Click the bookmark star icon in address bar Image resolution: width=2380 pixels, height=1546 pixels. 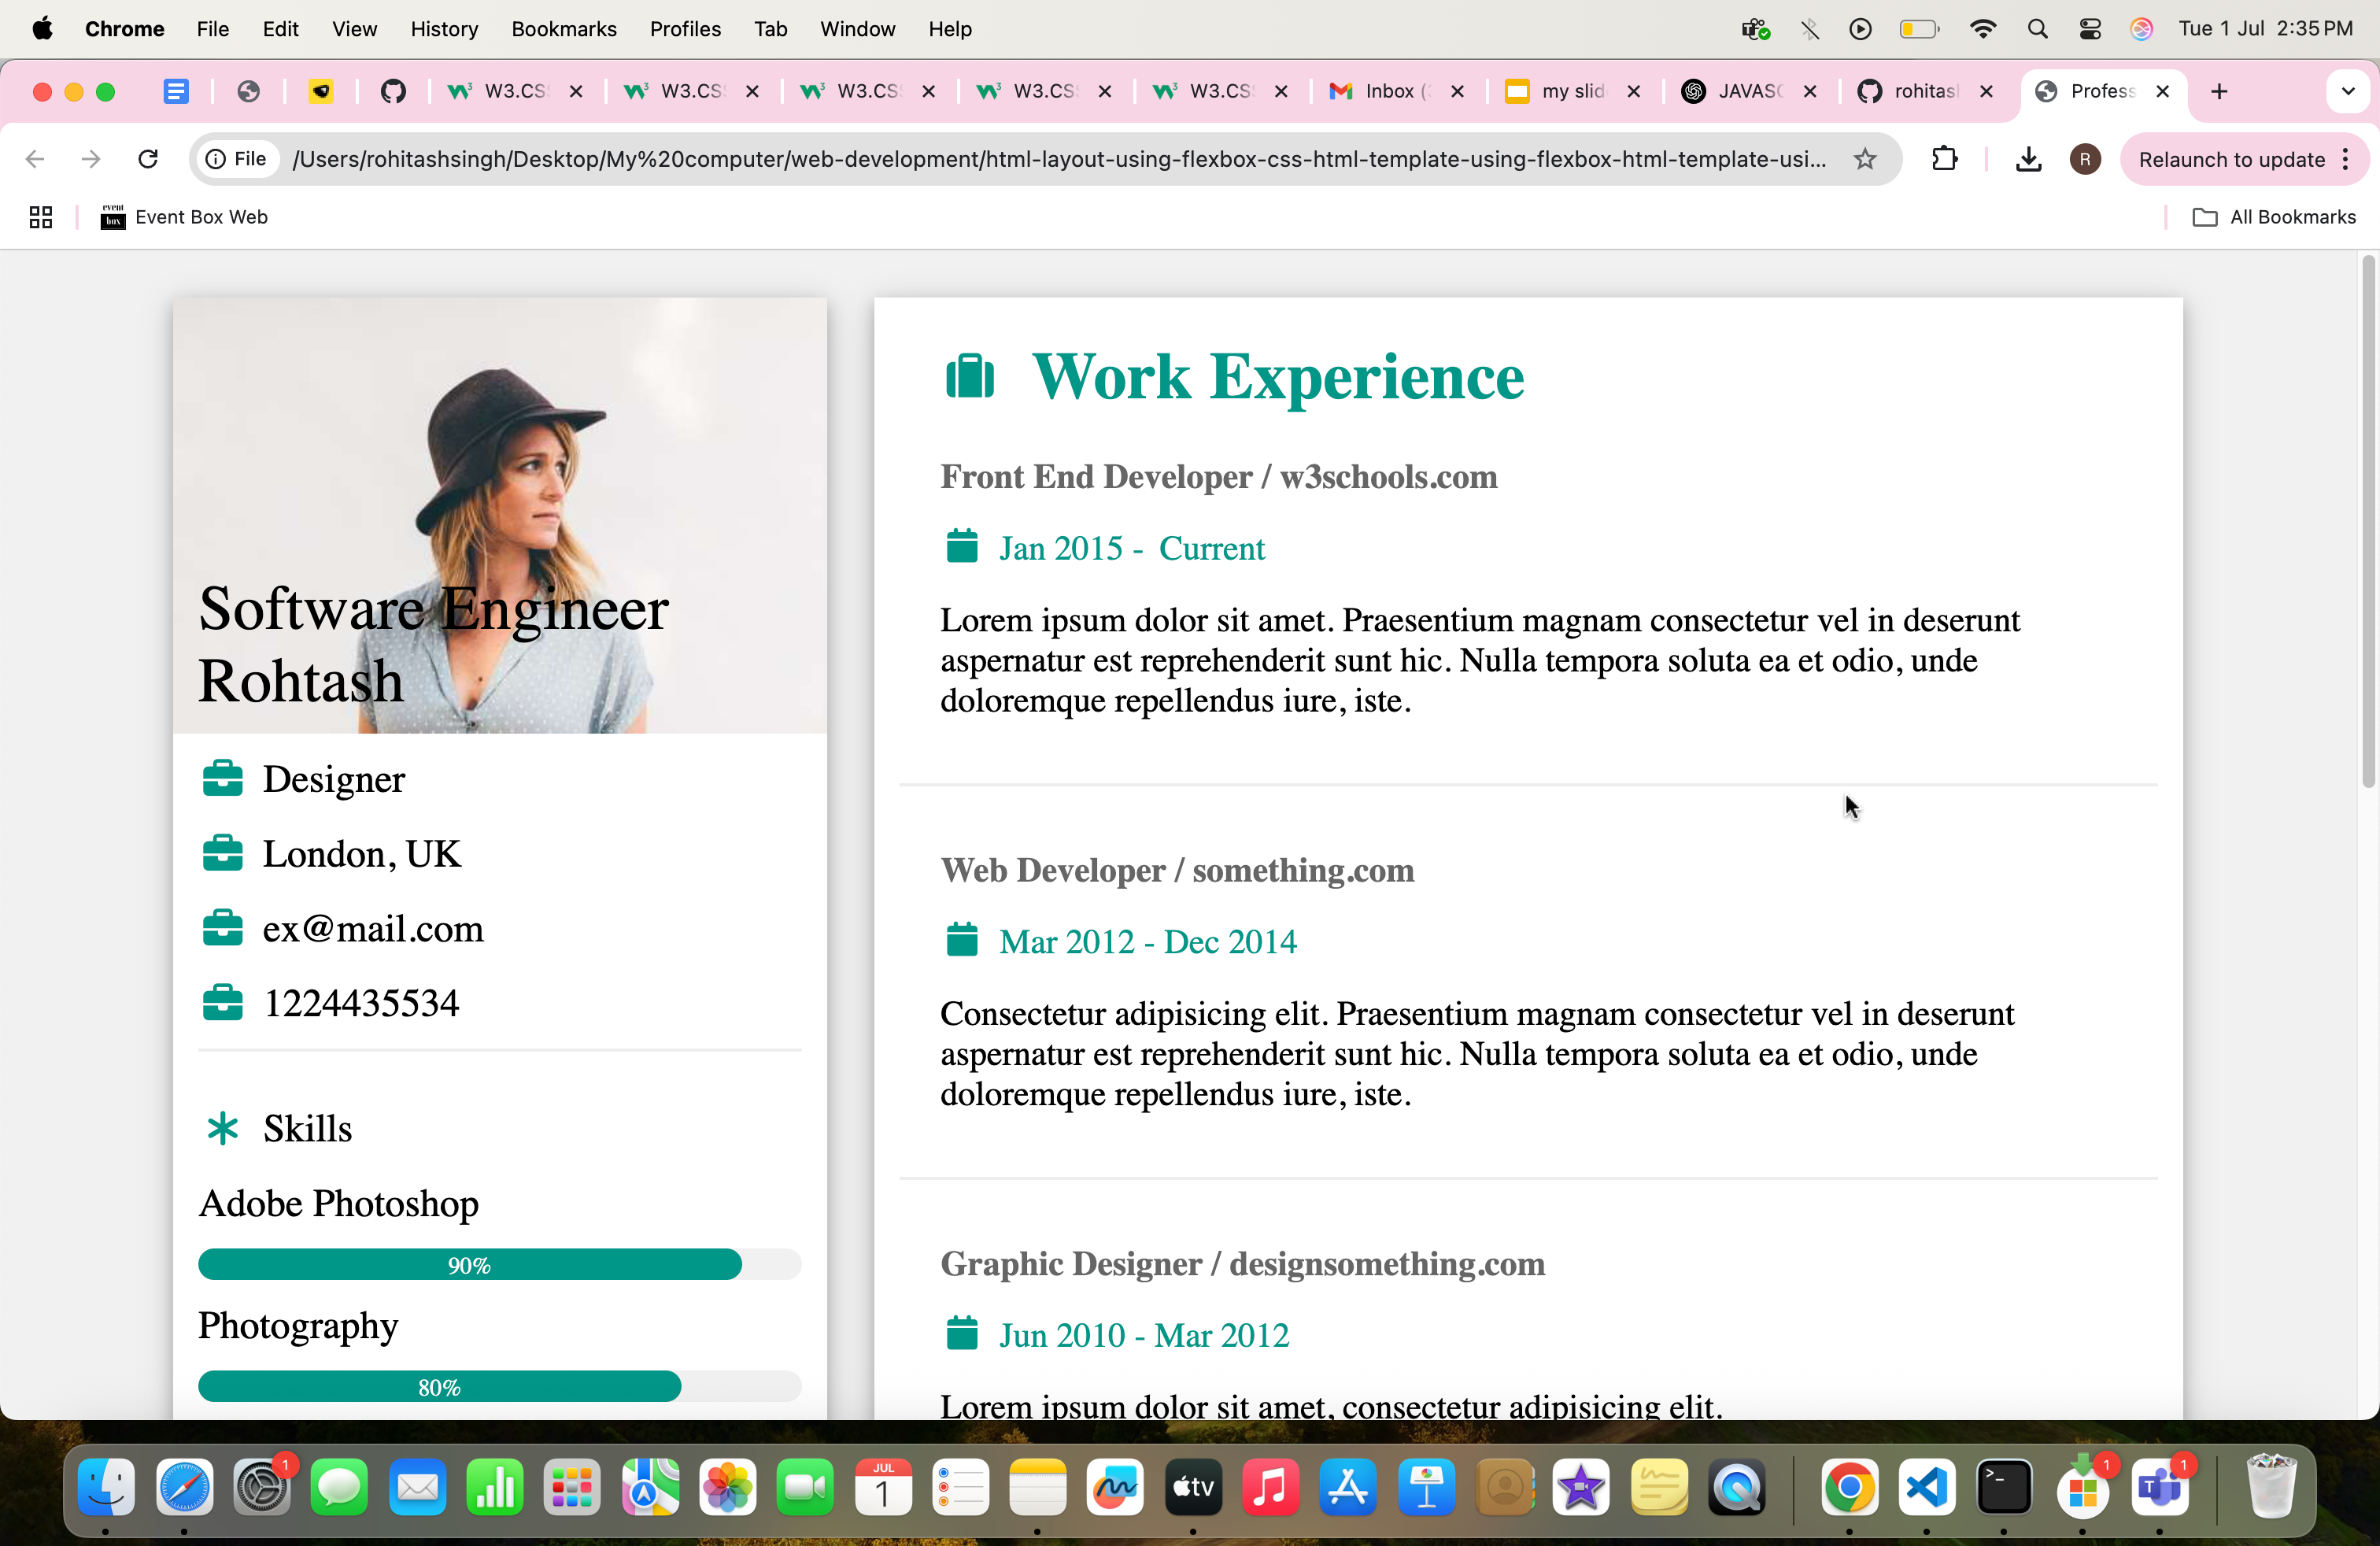[1865, 159]
